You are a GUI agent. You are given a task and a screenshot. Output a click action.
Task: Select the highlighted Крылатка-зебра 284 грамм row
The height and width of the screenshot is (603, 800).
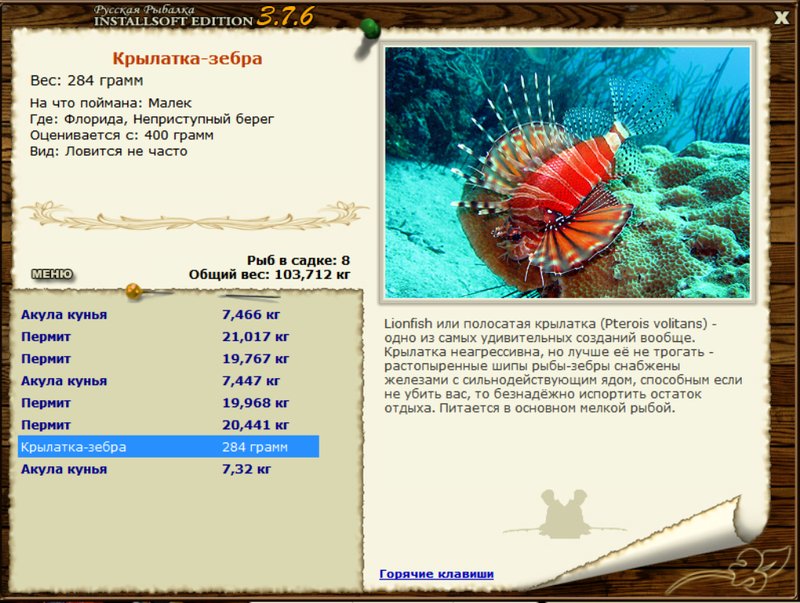(x=168, y=447)
